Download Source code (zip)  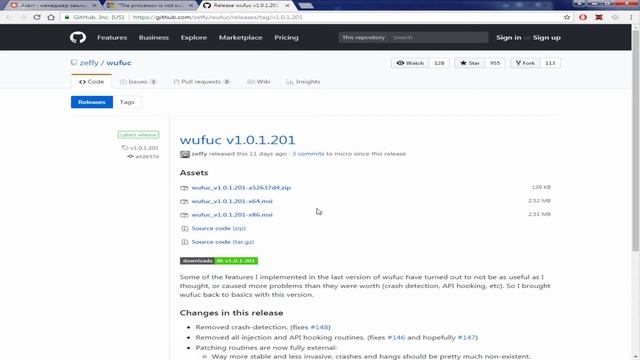(x=219, y=229)
